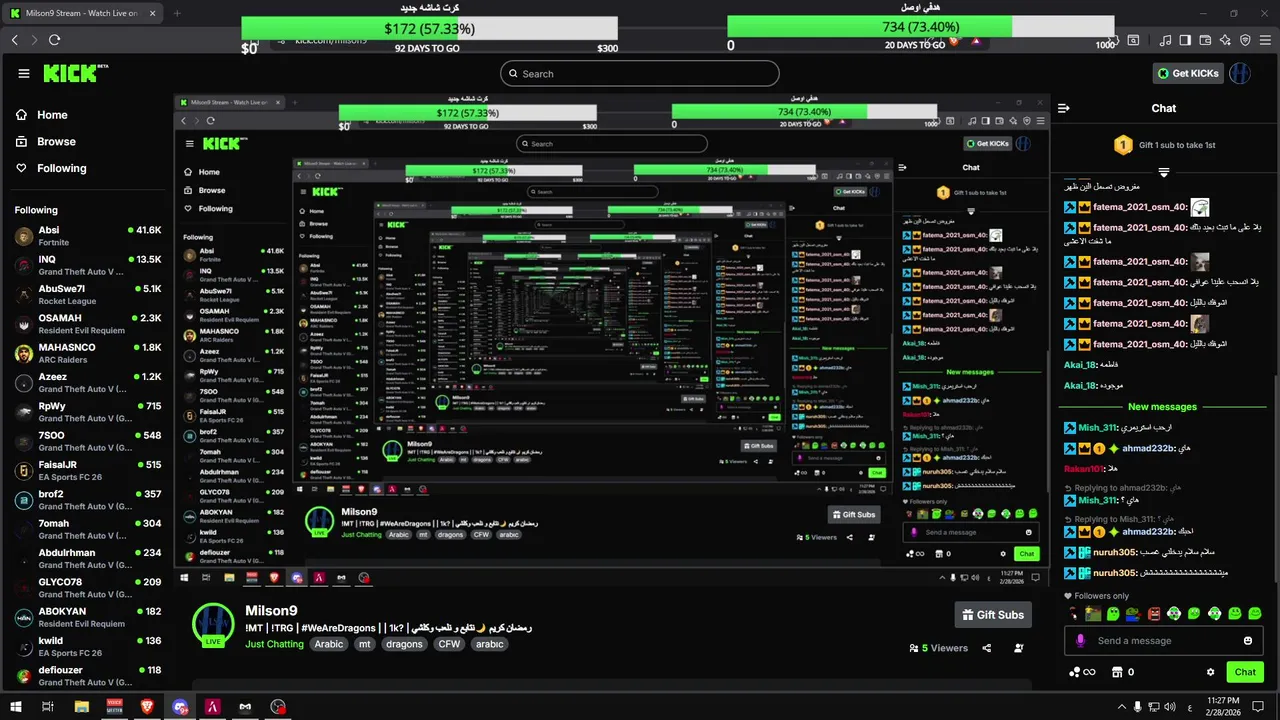Open chat settings gear icon

pyautogui.click(x=1210, y=672)
